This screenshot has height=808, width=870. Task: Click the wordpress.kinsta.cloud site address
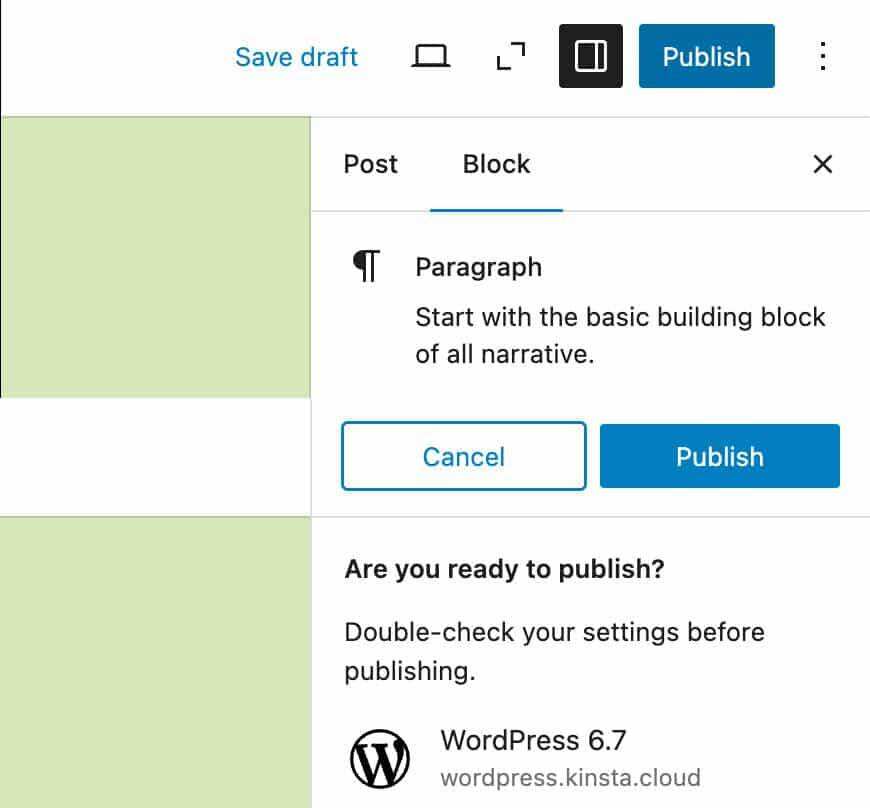(570, 778)
